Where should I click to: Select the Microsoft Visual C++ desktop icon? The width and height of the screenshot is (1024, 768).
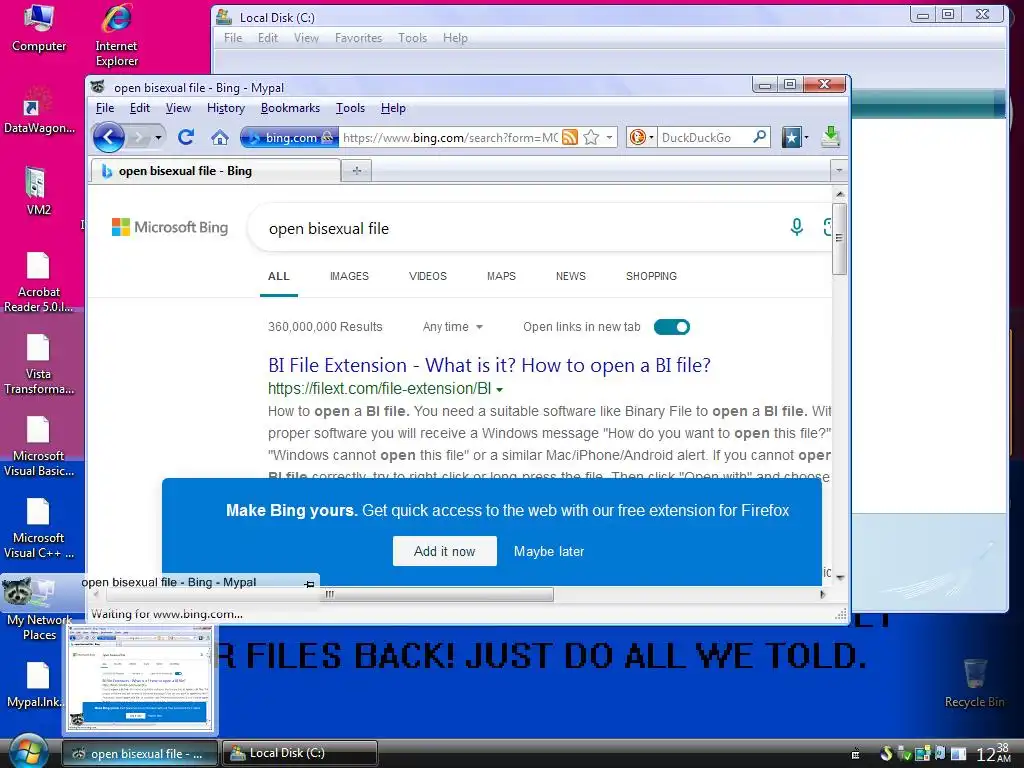39,528
